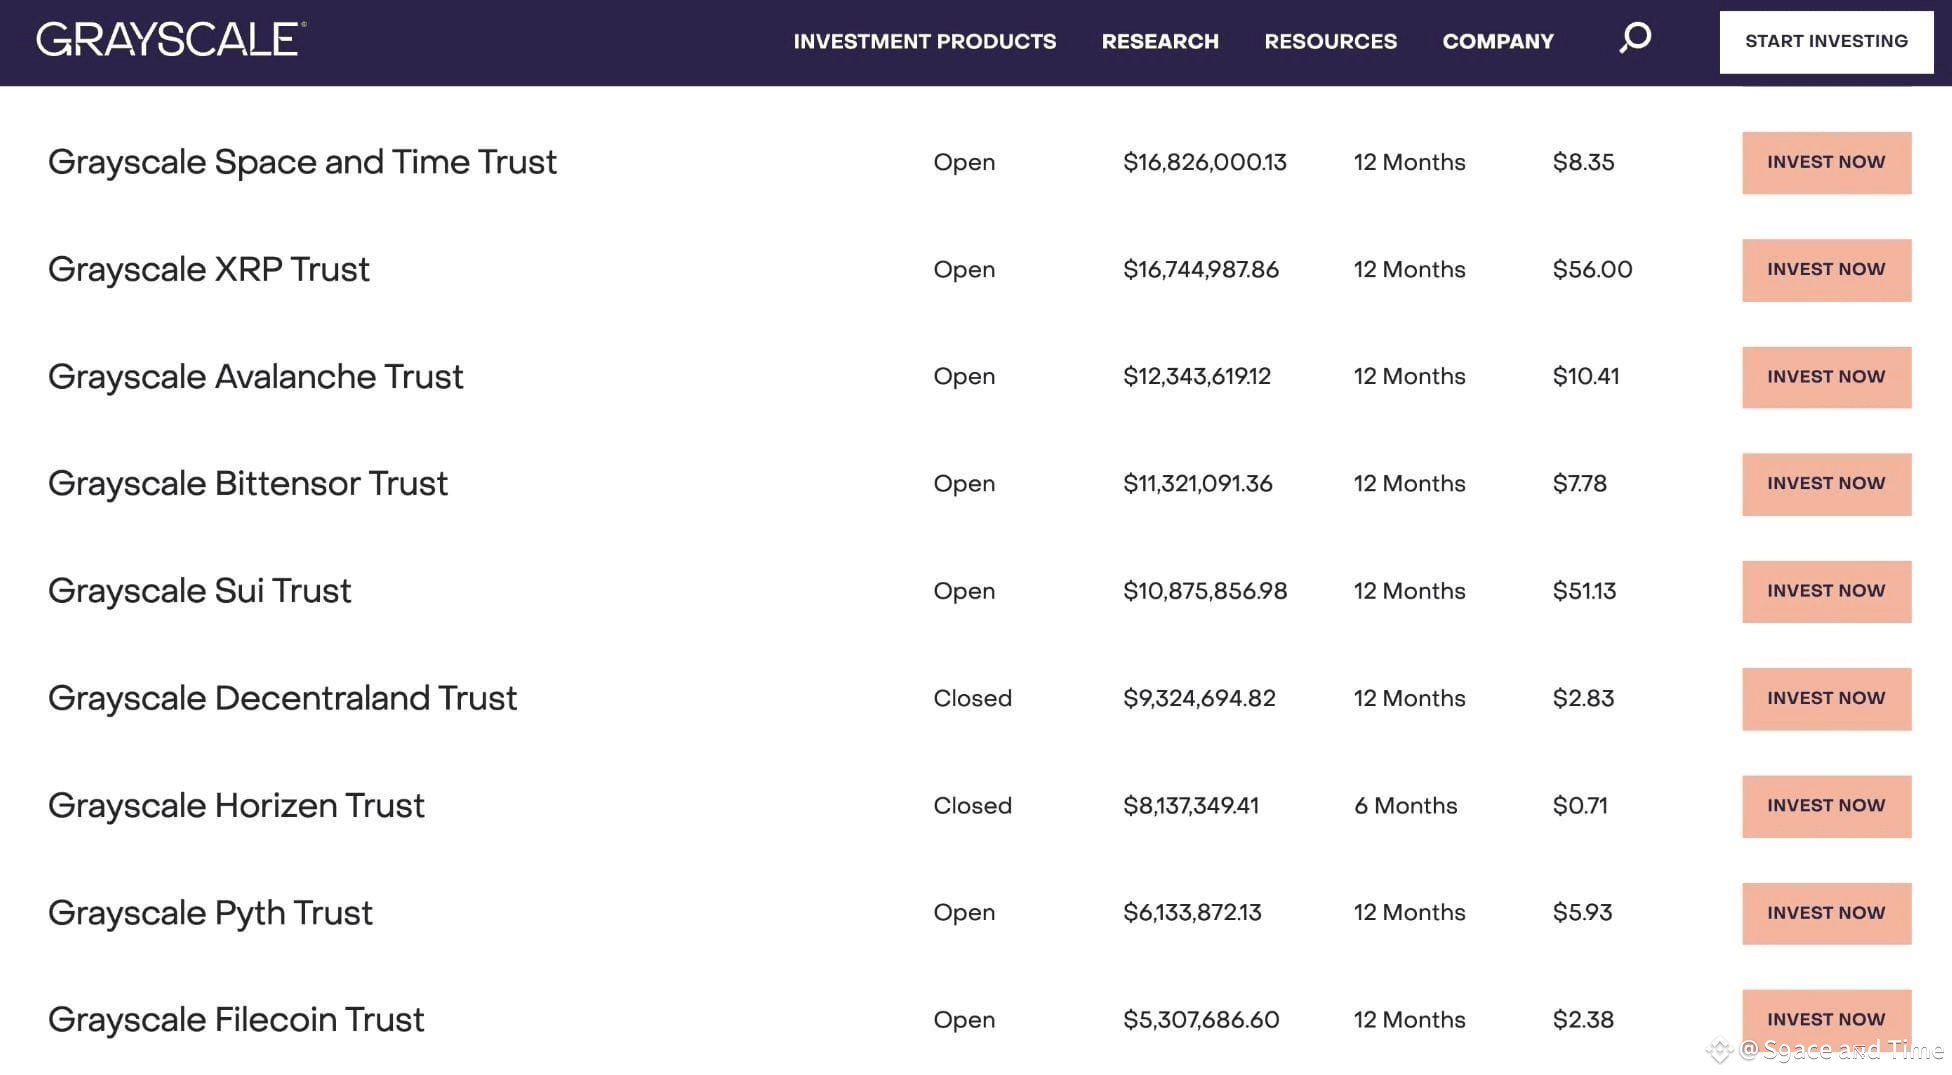1952x1075 pixels.
Task: Invest now in Decentraland Trust
Action: click(x=1826, y=698)
